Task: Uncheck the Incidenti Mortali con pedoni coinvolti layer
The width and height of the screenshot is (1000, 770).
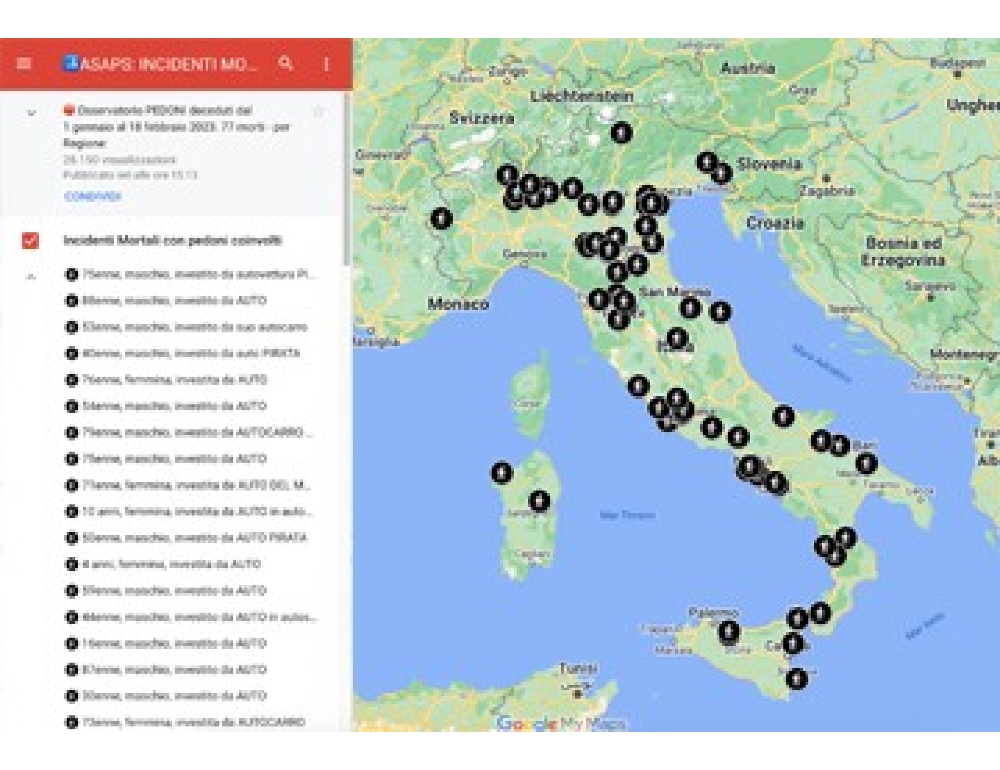Action: [30, 241]
